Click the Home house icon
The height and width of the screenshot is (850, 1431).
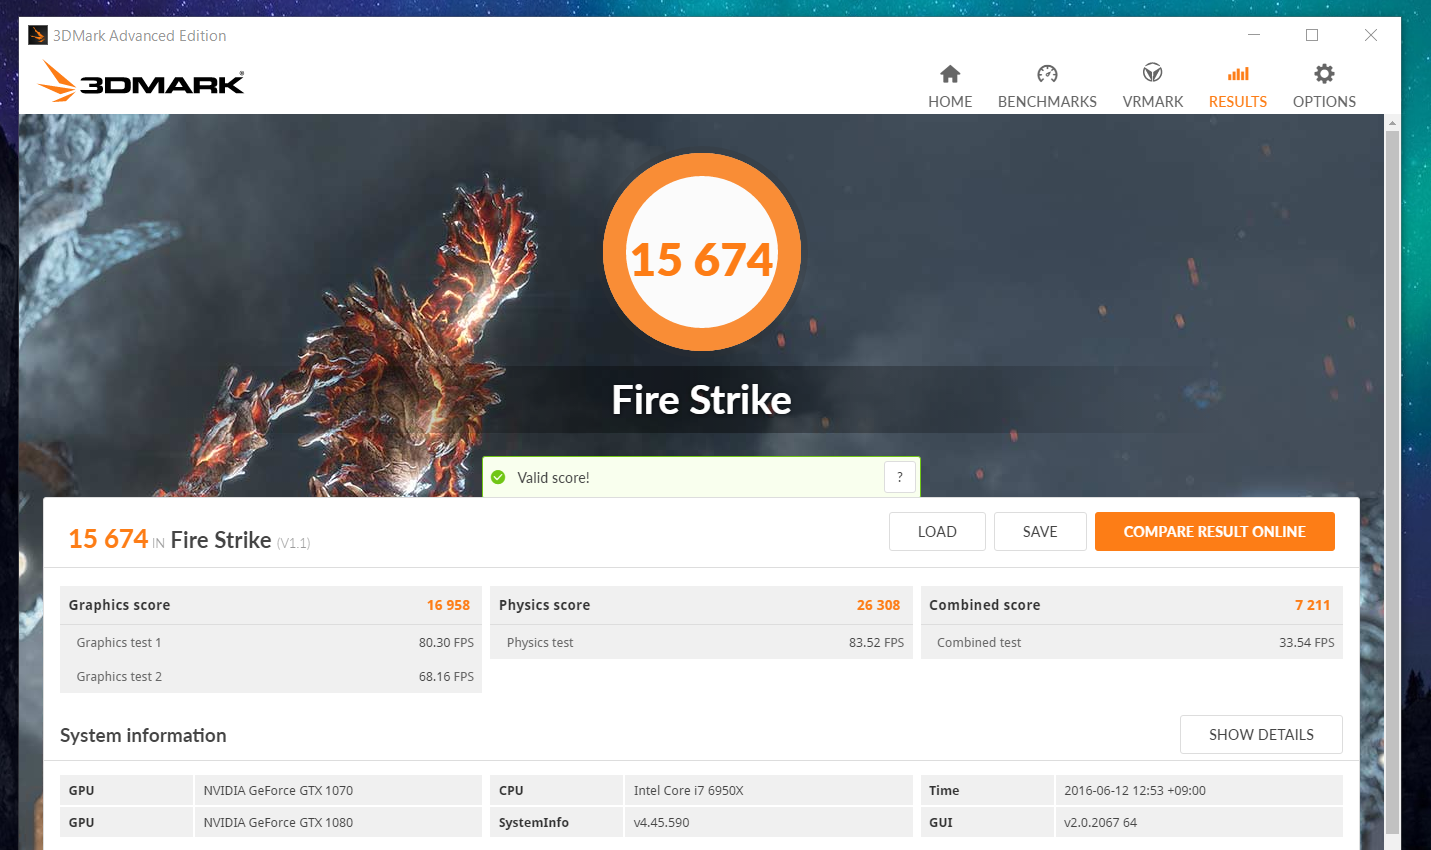(950, 74)
